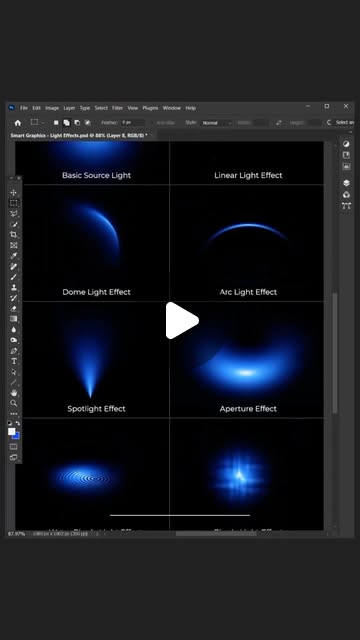Open the Plugins menu
Screen dimensions: 360x640
pyautogui.click(x=151, y=108)
